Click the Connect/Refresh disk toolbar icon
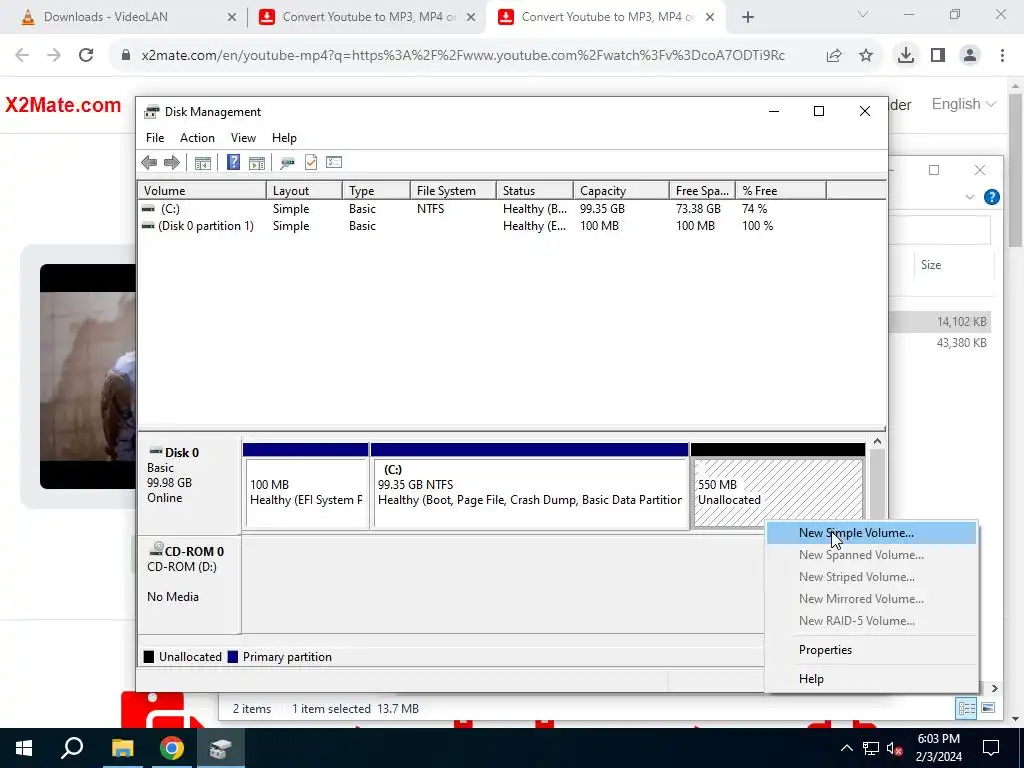The height and width of the screenshot is (768, 1024). [x=287, y=163]
